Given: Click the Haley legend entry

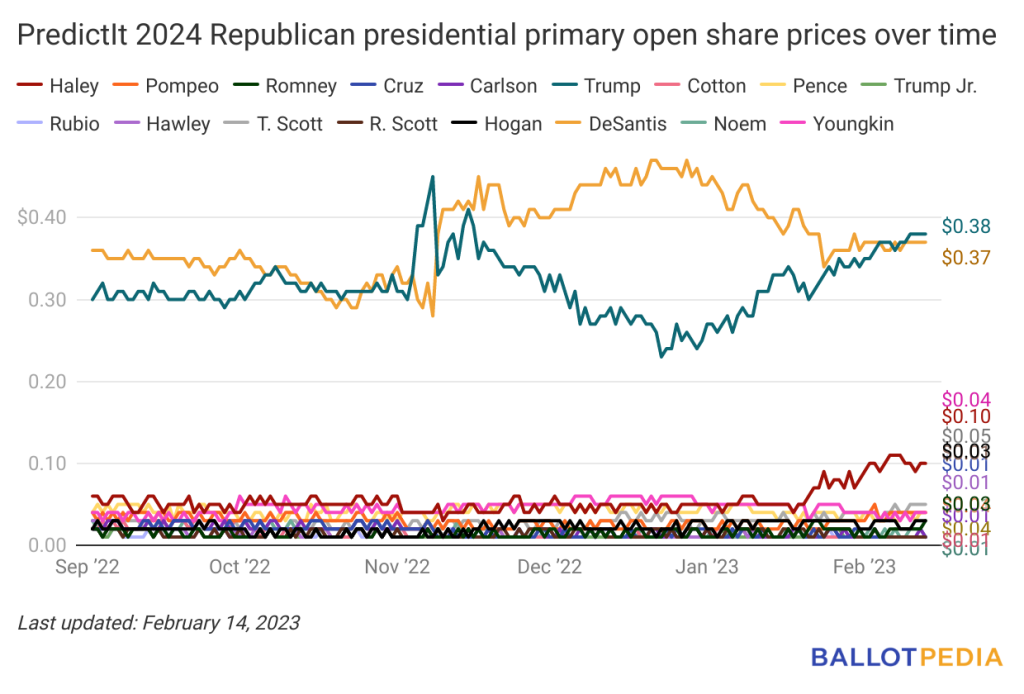Looking at the screenshot, I should point(58,86).
